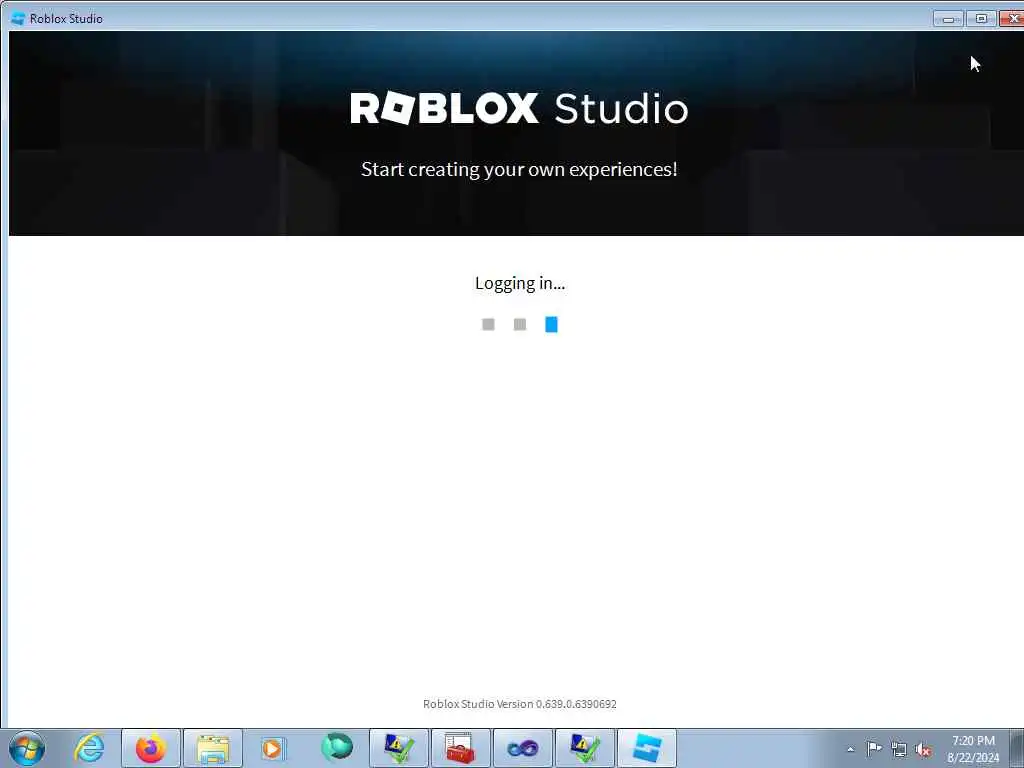
Task: Click the muted volume speaker tray icon
Action: pos(923,750)
